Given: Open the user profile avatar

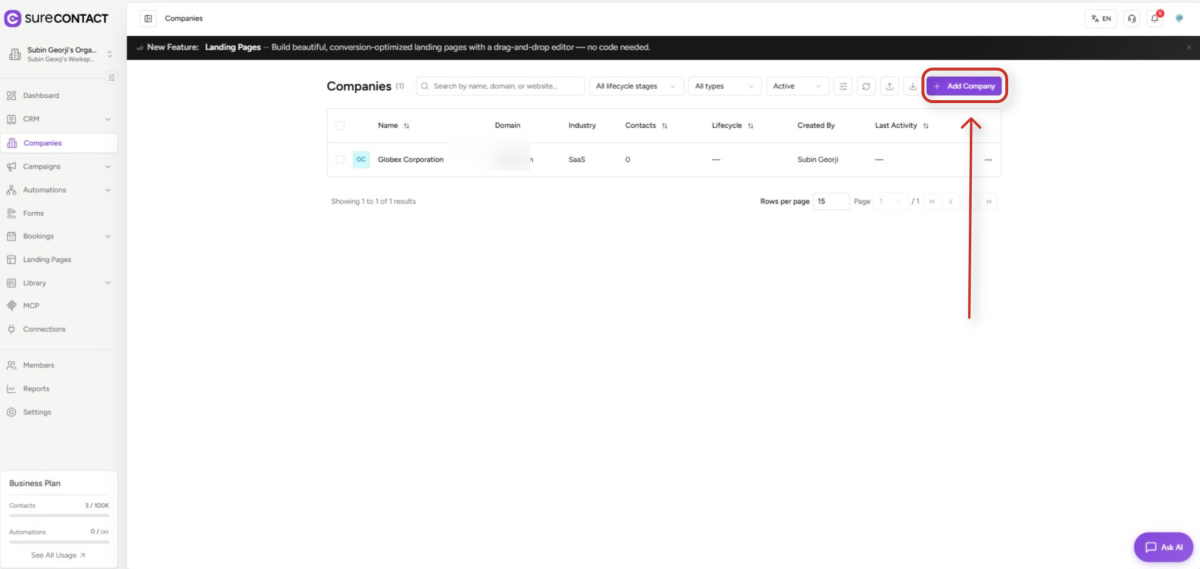Looking at the screenshot, I should 1179,18.
